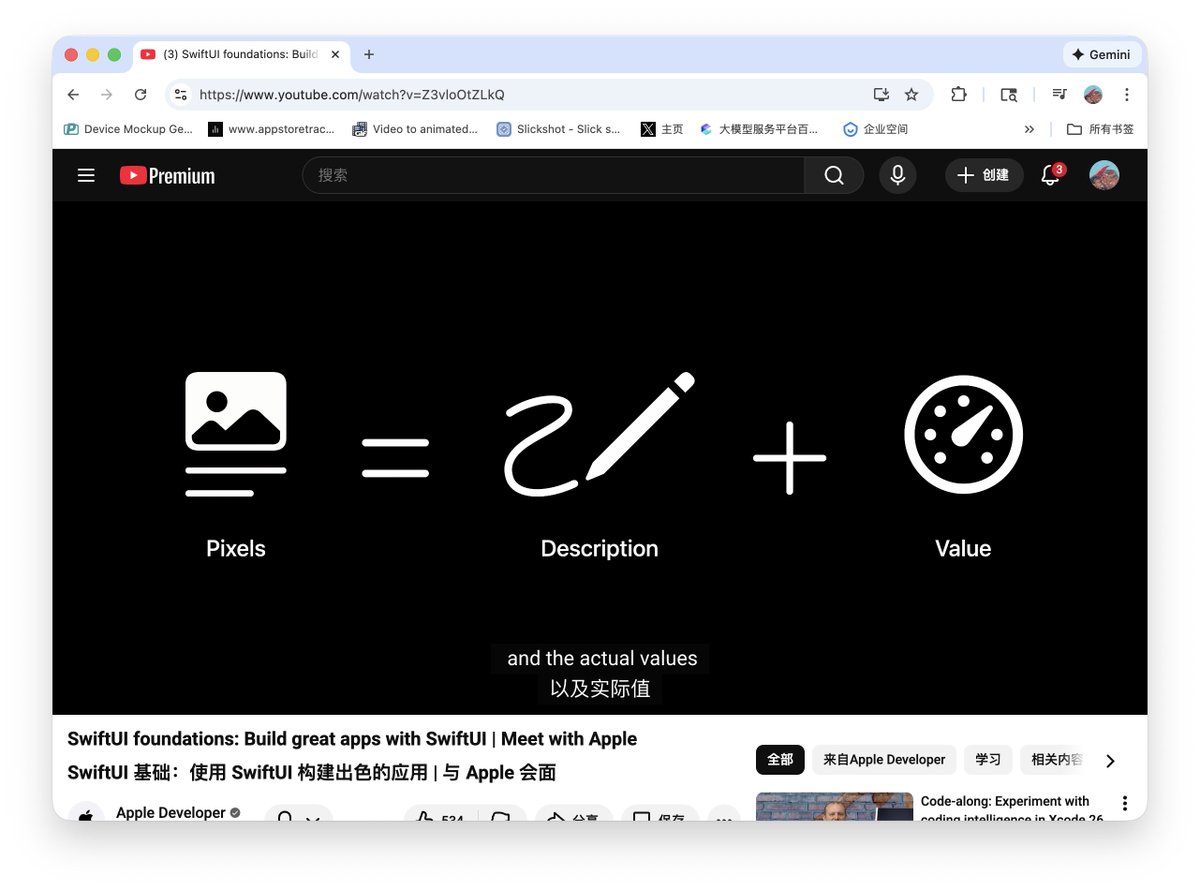Open the Code-along video thumbnail
Viewport: 1200px width, 890px height.
(x=834, y=807)
